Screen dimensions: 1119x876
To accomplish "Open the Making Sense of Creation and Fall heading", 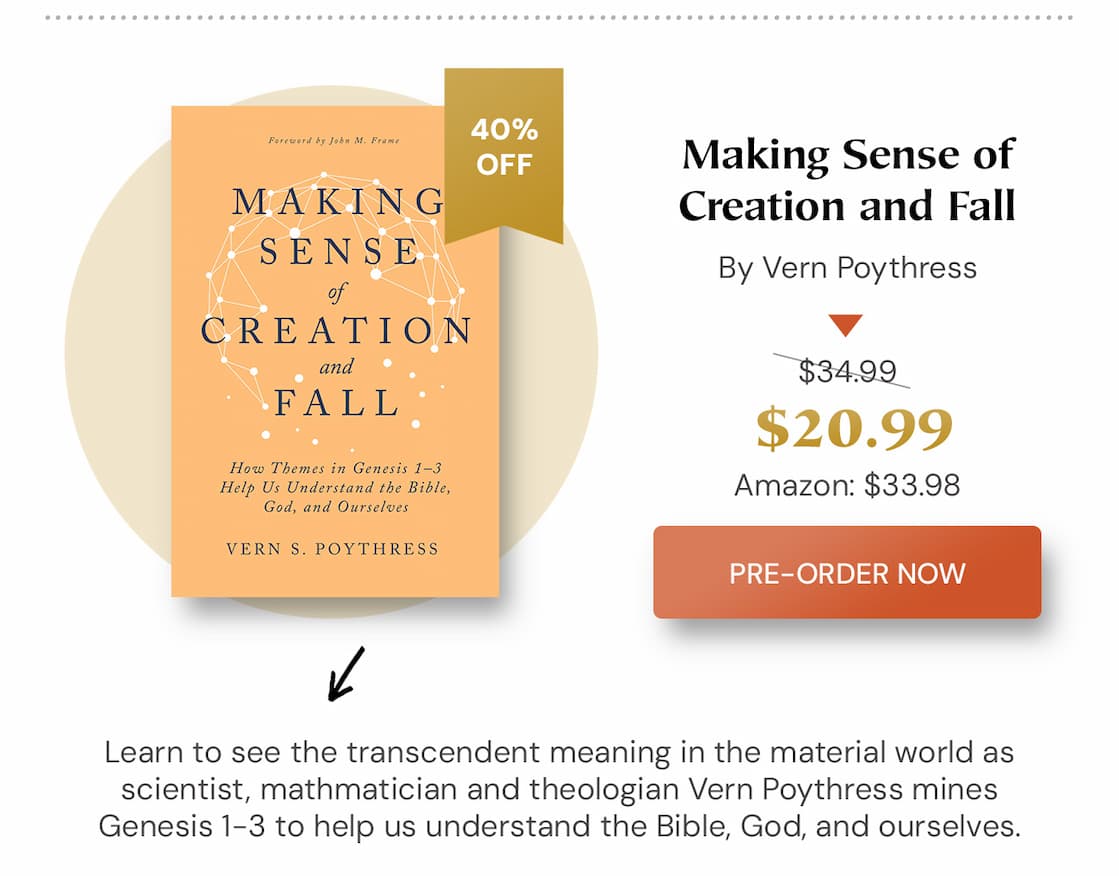I will (x=846, y=181).
